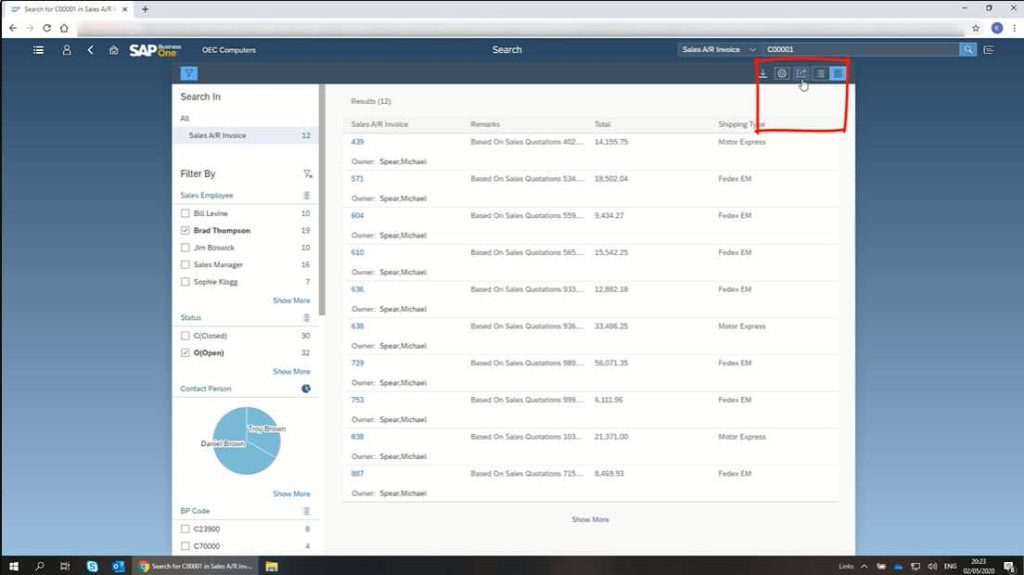The image size is (1024, 575).
Task: Clear filters with the Filter By icon
Action: coord(307,174)
